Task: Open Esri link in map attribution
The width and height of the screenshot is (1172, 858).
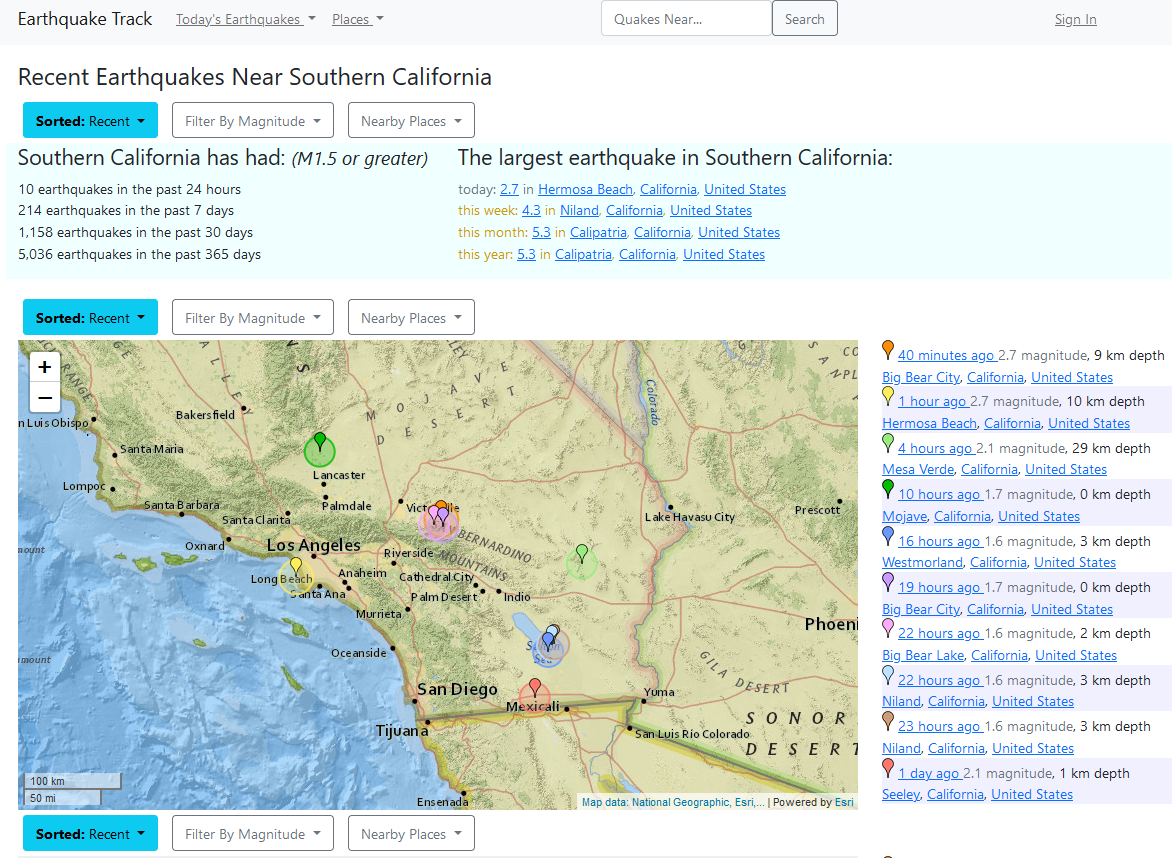Action: 844,802
